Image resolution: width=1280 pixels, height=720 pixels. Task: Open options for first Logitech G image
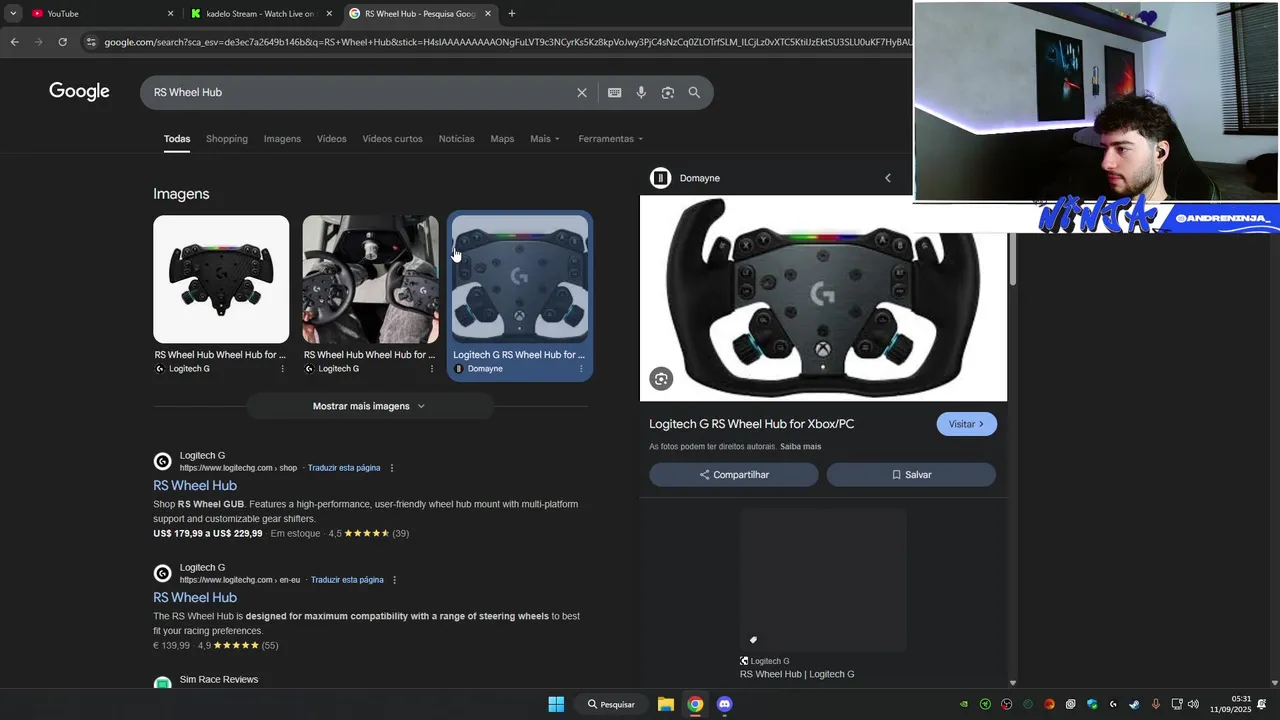[282, 368]
